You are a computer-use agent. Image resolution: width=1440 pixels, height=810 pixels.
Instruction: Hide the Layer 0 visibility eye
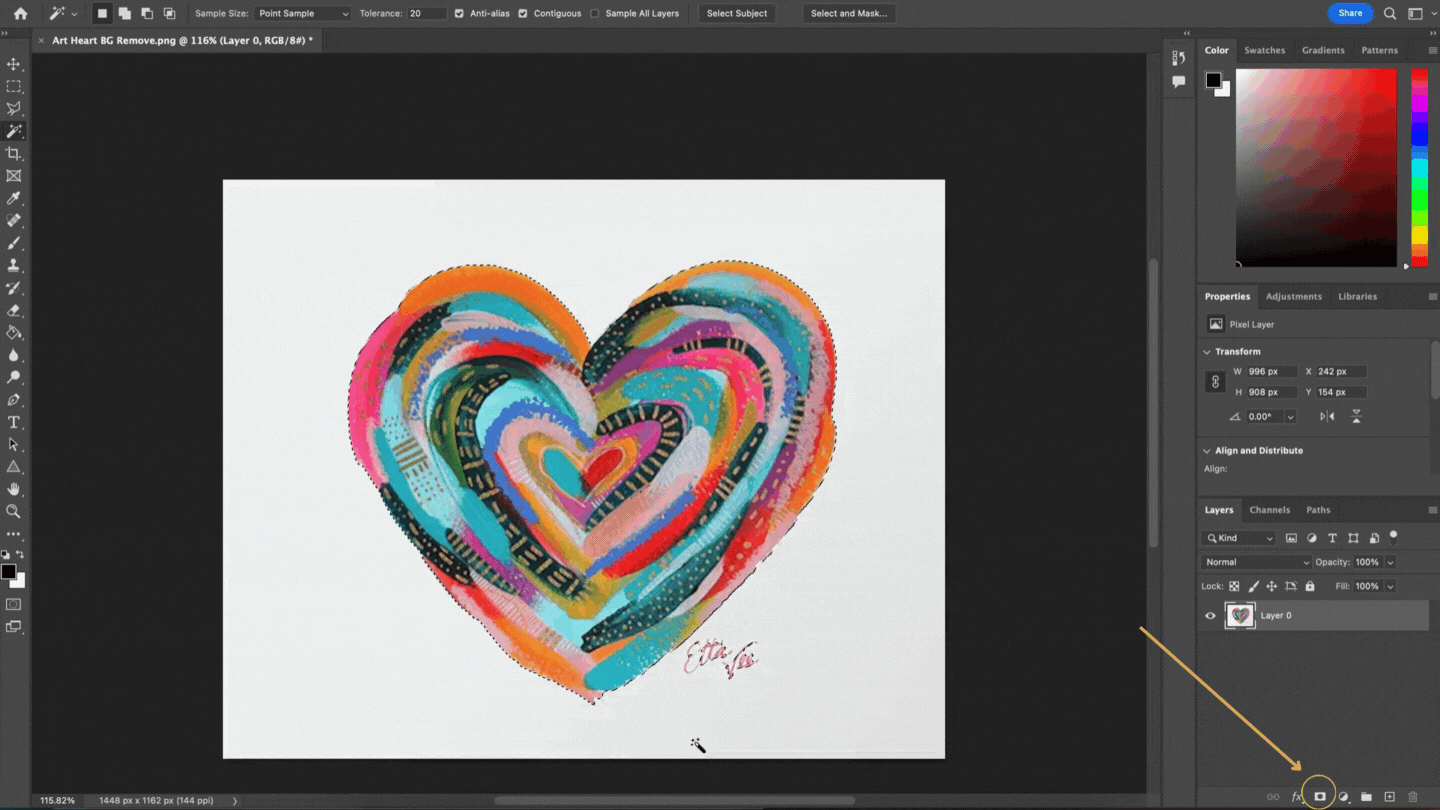(x=1210, y=615)
